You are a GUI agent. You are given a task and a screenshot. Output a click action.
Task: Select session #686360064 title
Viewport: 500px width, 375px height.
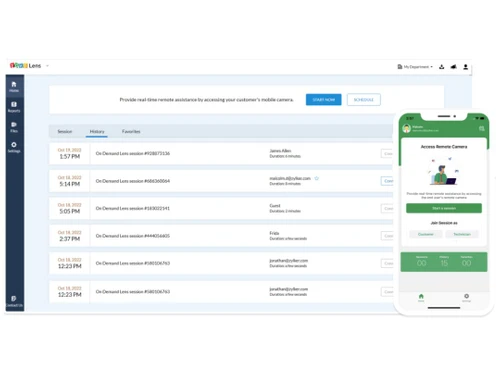point(133,181)
